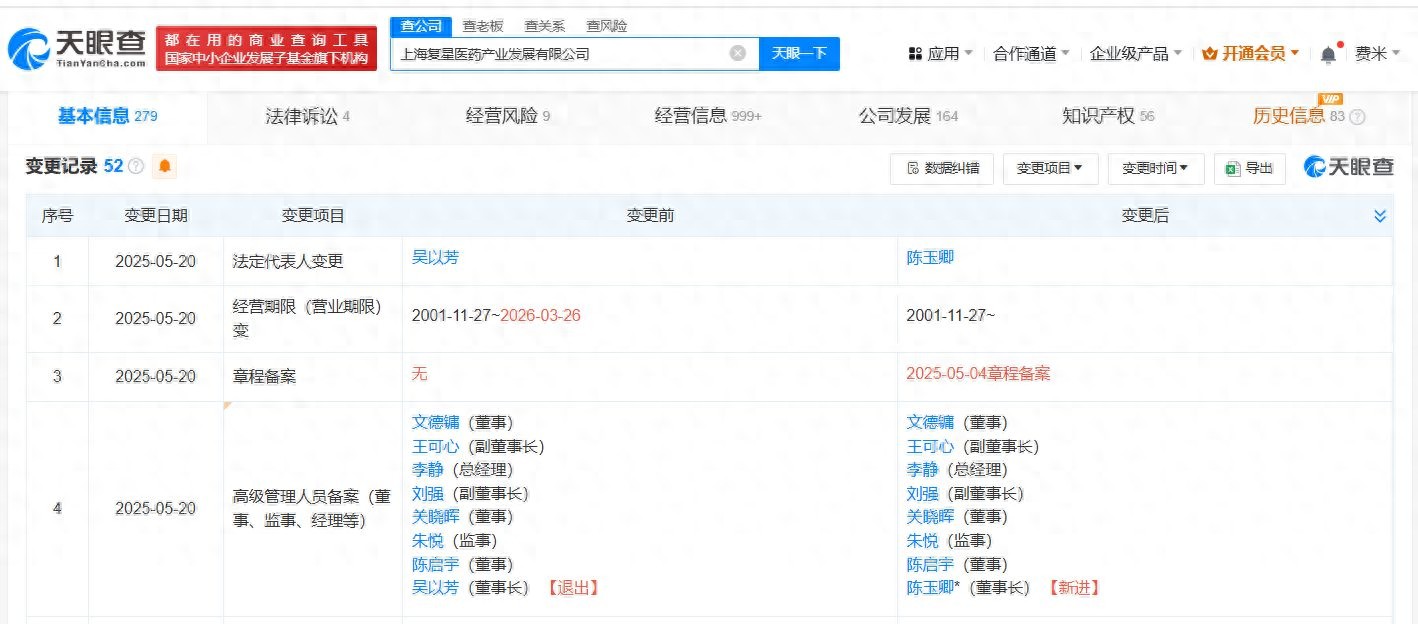Click the 导出 export button

1250,169
